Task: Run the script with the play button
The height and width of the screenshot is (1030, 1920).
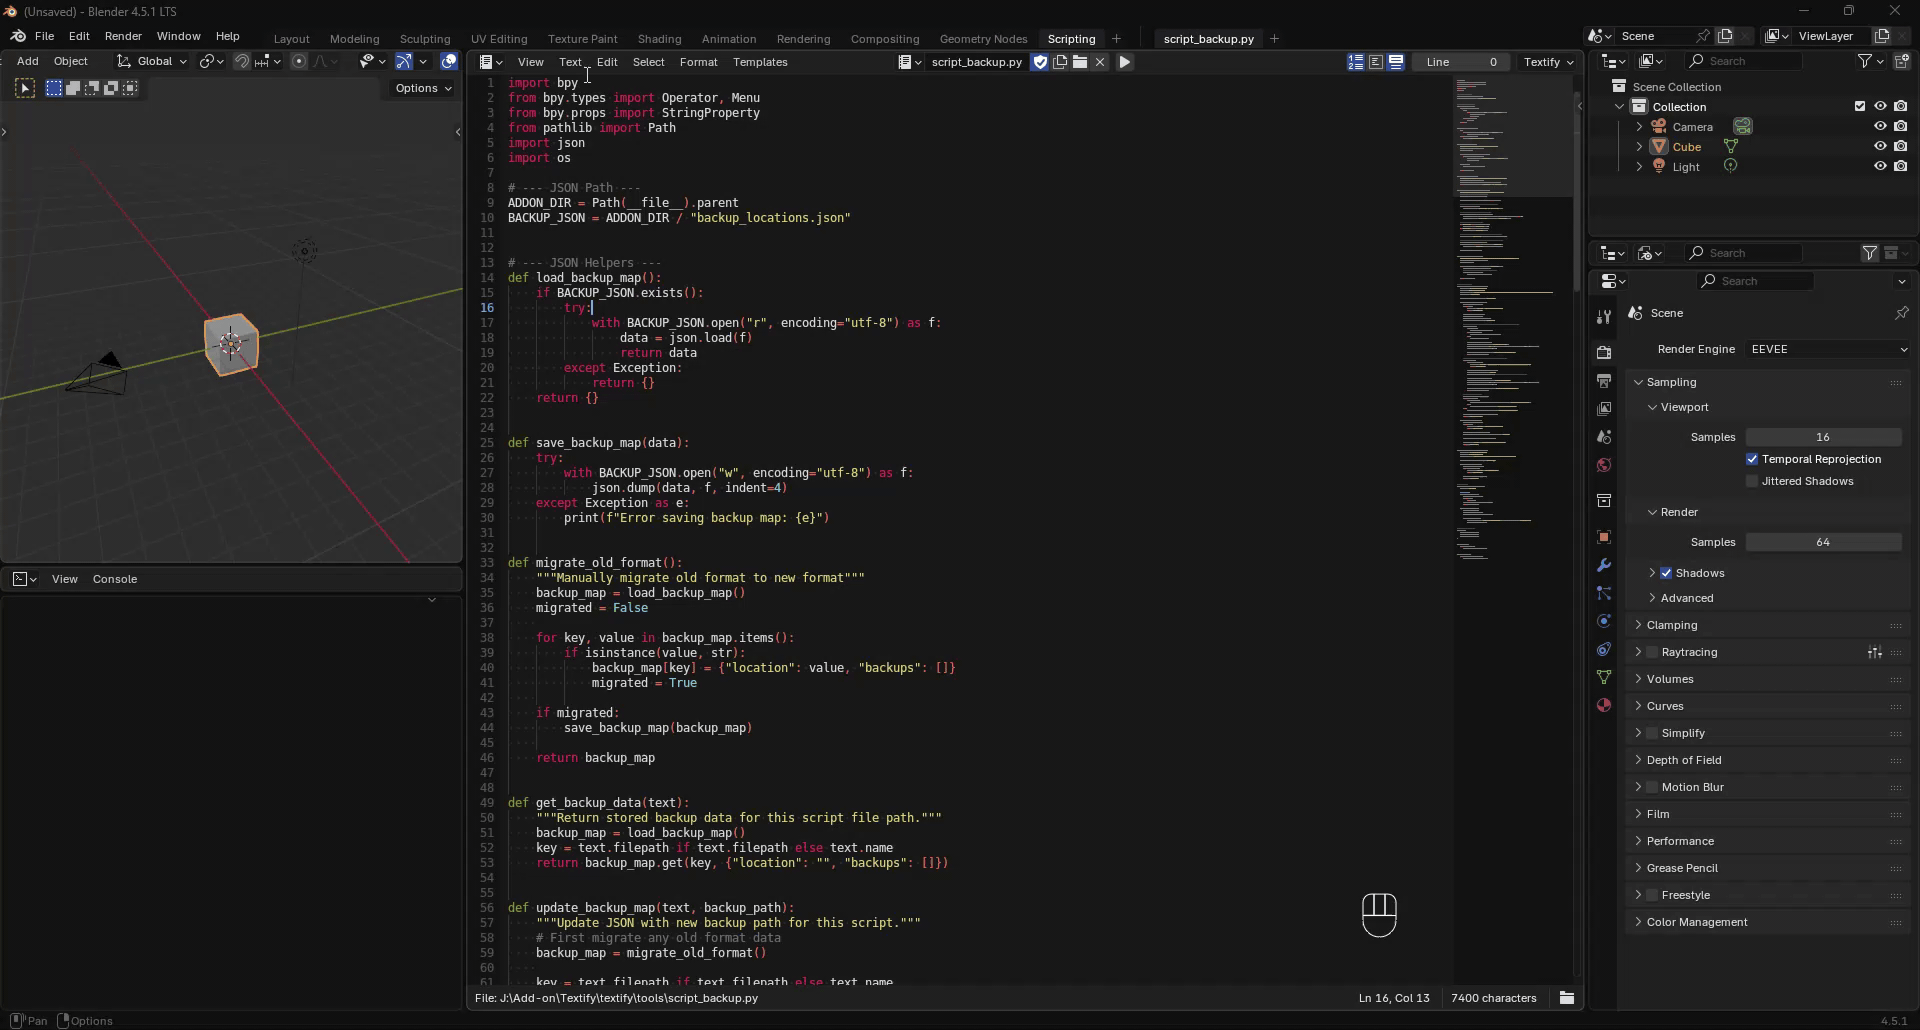Action: (x=1124, y=62)
